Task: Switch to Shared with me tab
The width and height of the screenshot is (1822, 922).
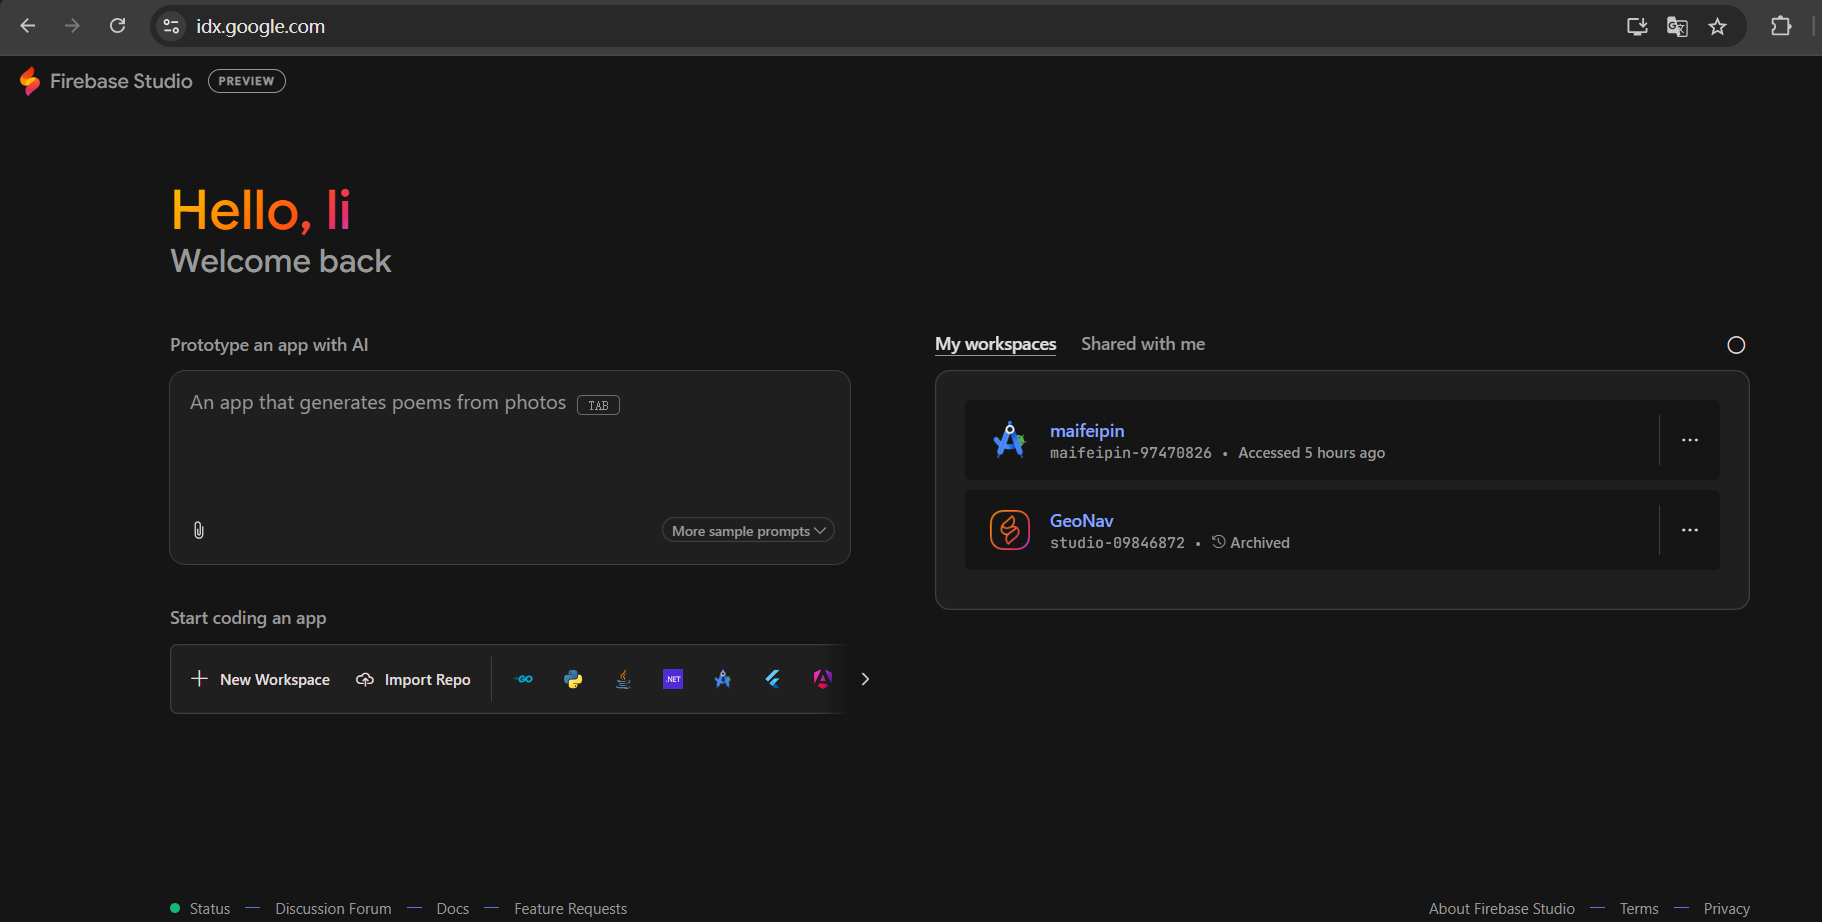Action: [1143, 344]
